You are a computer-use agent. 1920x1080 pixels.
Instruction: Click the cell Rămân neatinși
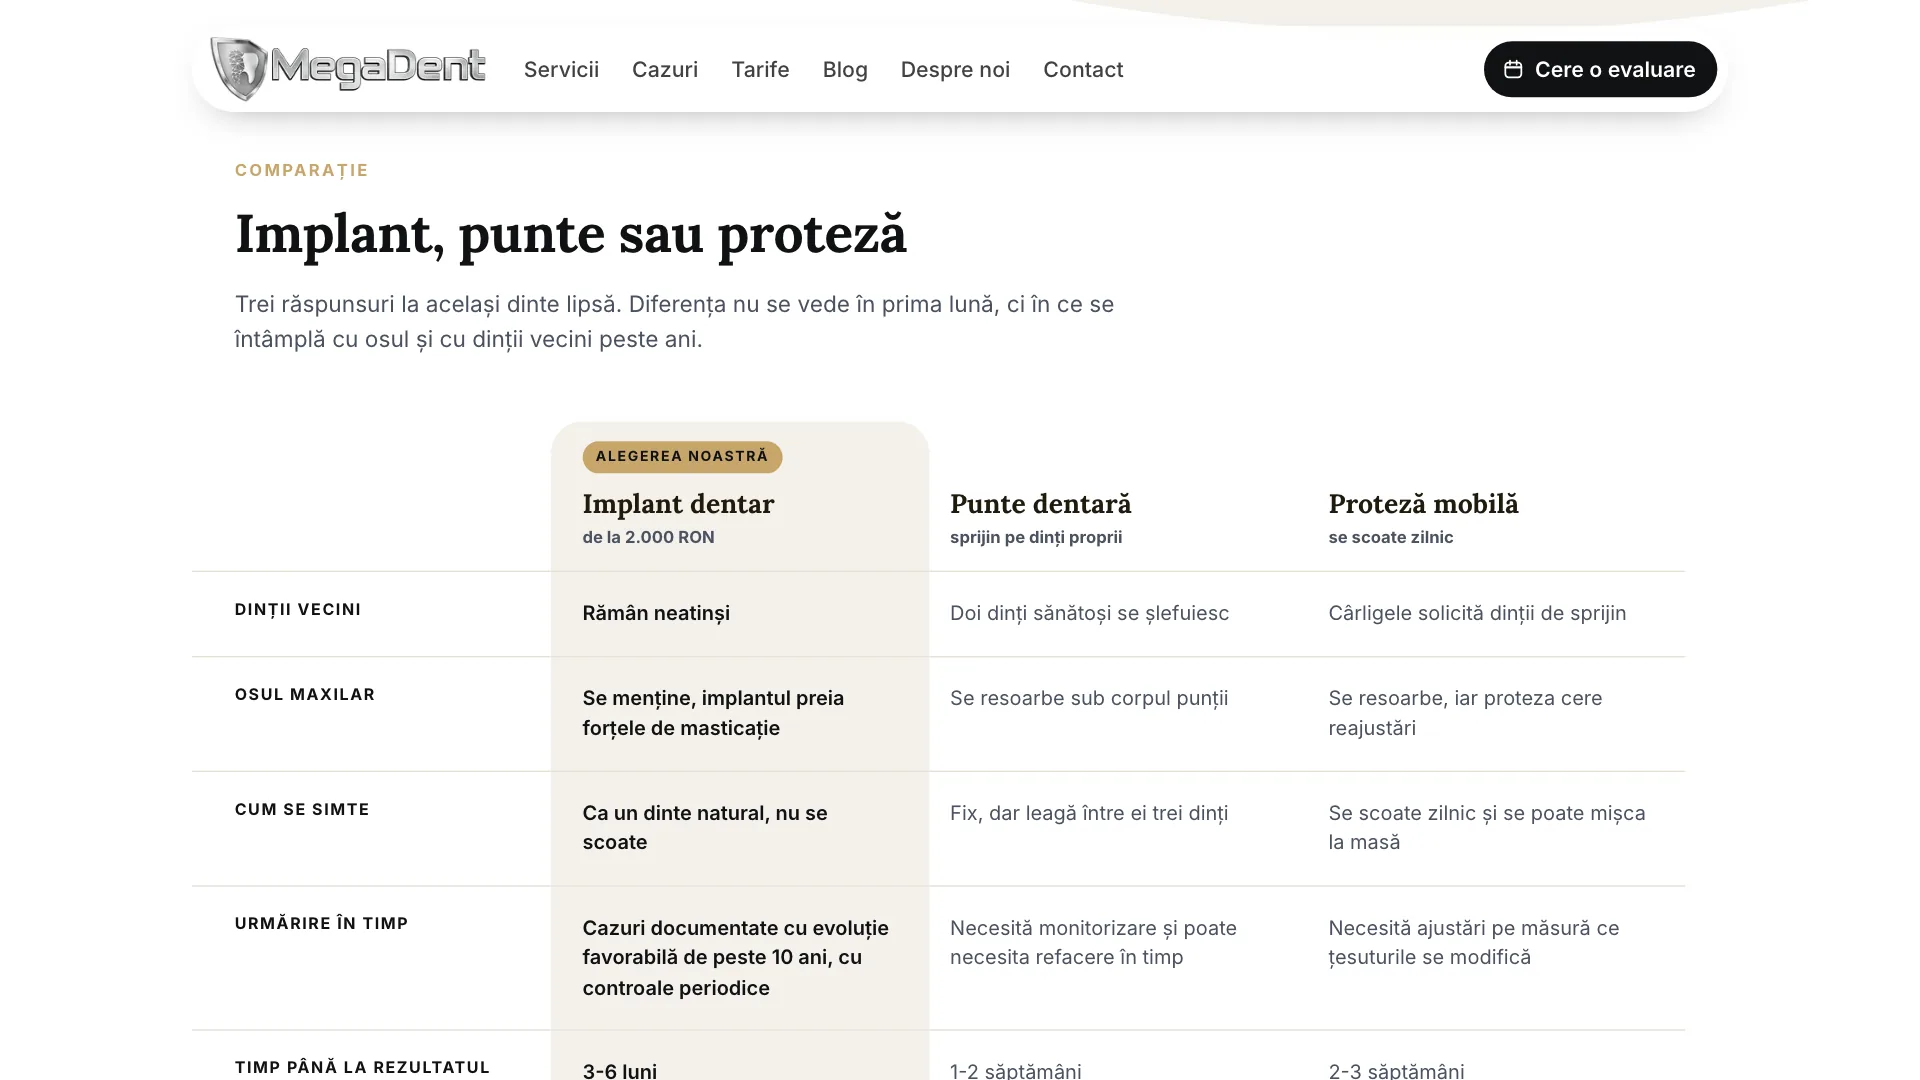pos(656,613)
